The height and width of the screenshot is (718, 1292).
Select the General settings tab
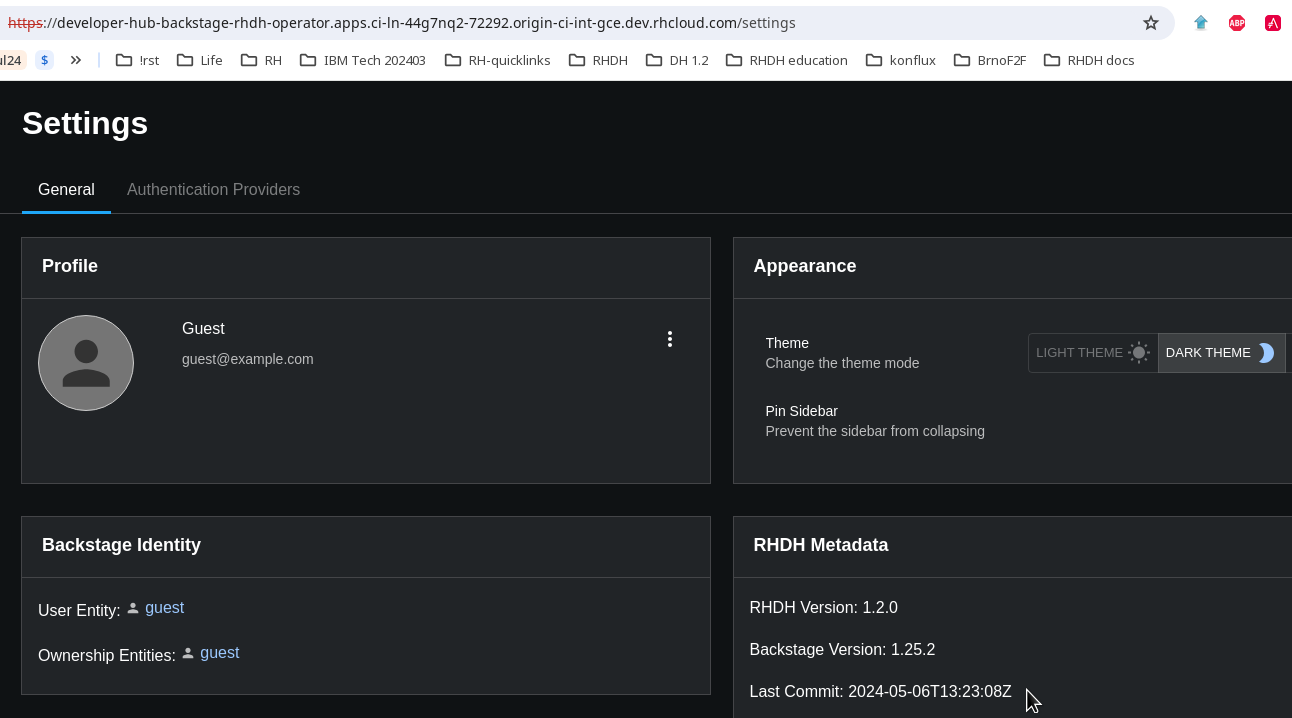[x=66, y=190]
